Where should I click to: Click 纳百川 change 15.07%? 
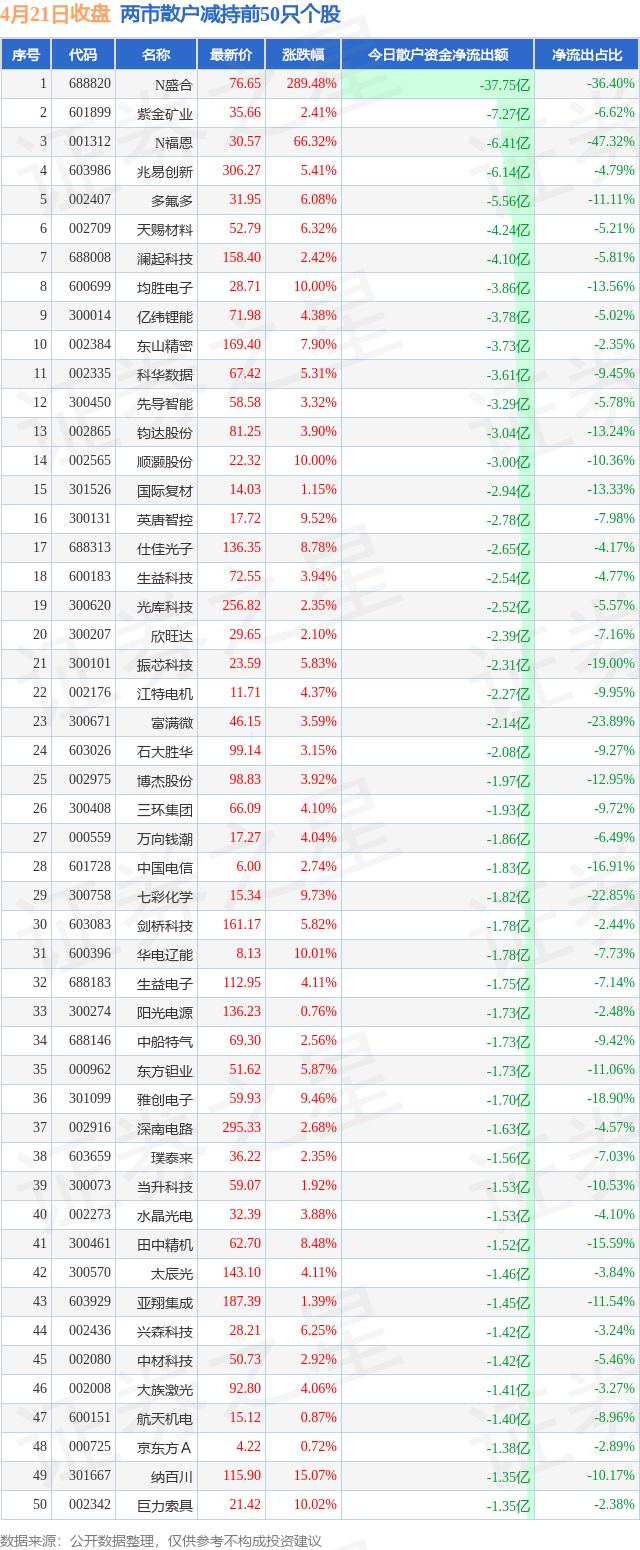(317, 1476)
